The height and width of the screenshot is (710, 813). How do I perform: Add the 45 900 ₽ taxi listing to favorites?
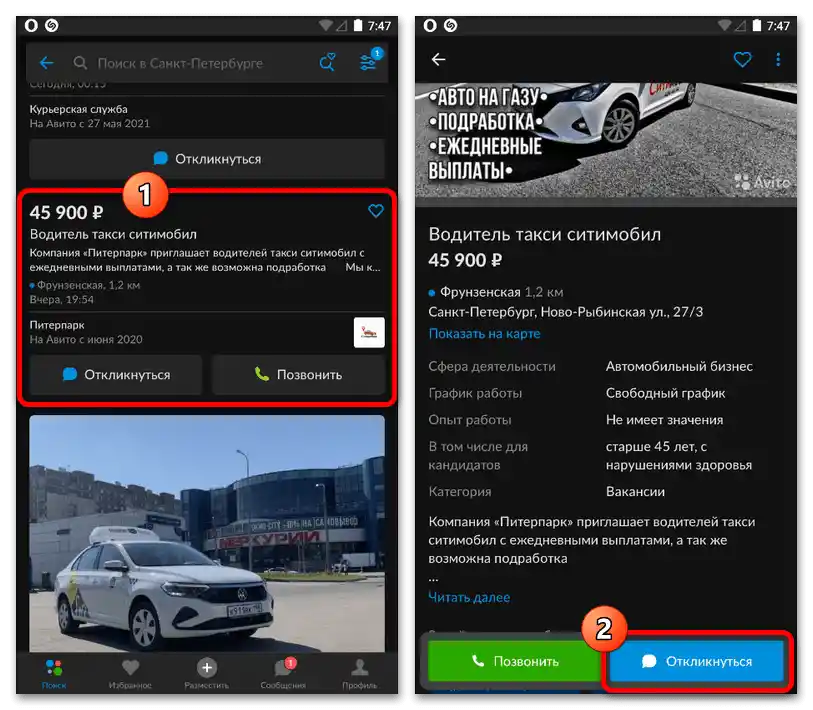[375, 211]
